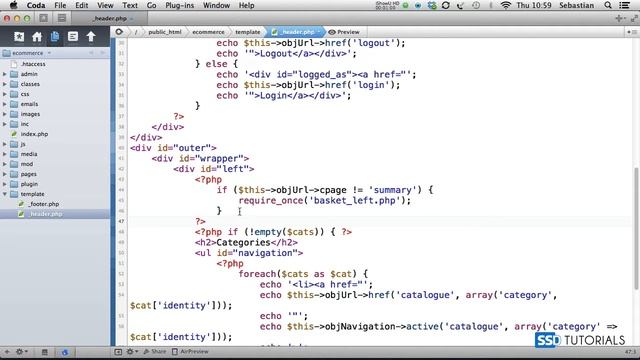
Task: Open the Coda application menu
Action: (36, 5)
